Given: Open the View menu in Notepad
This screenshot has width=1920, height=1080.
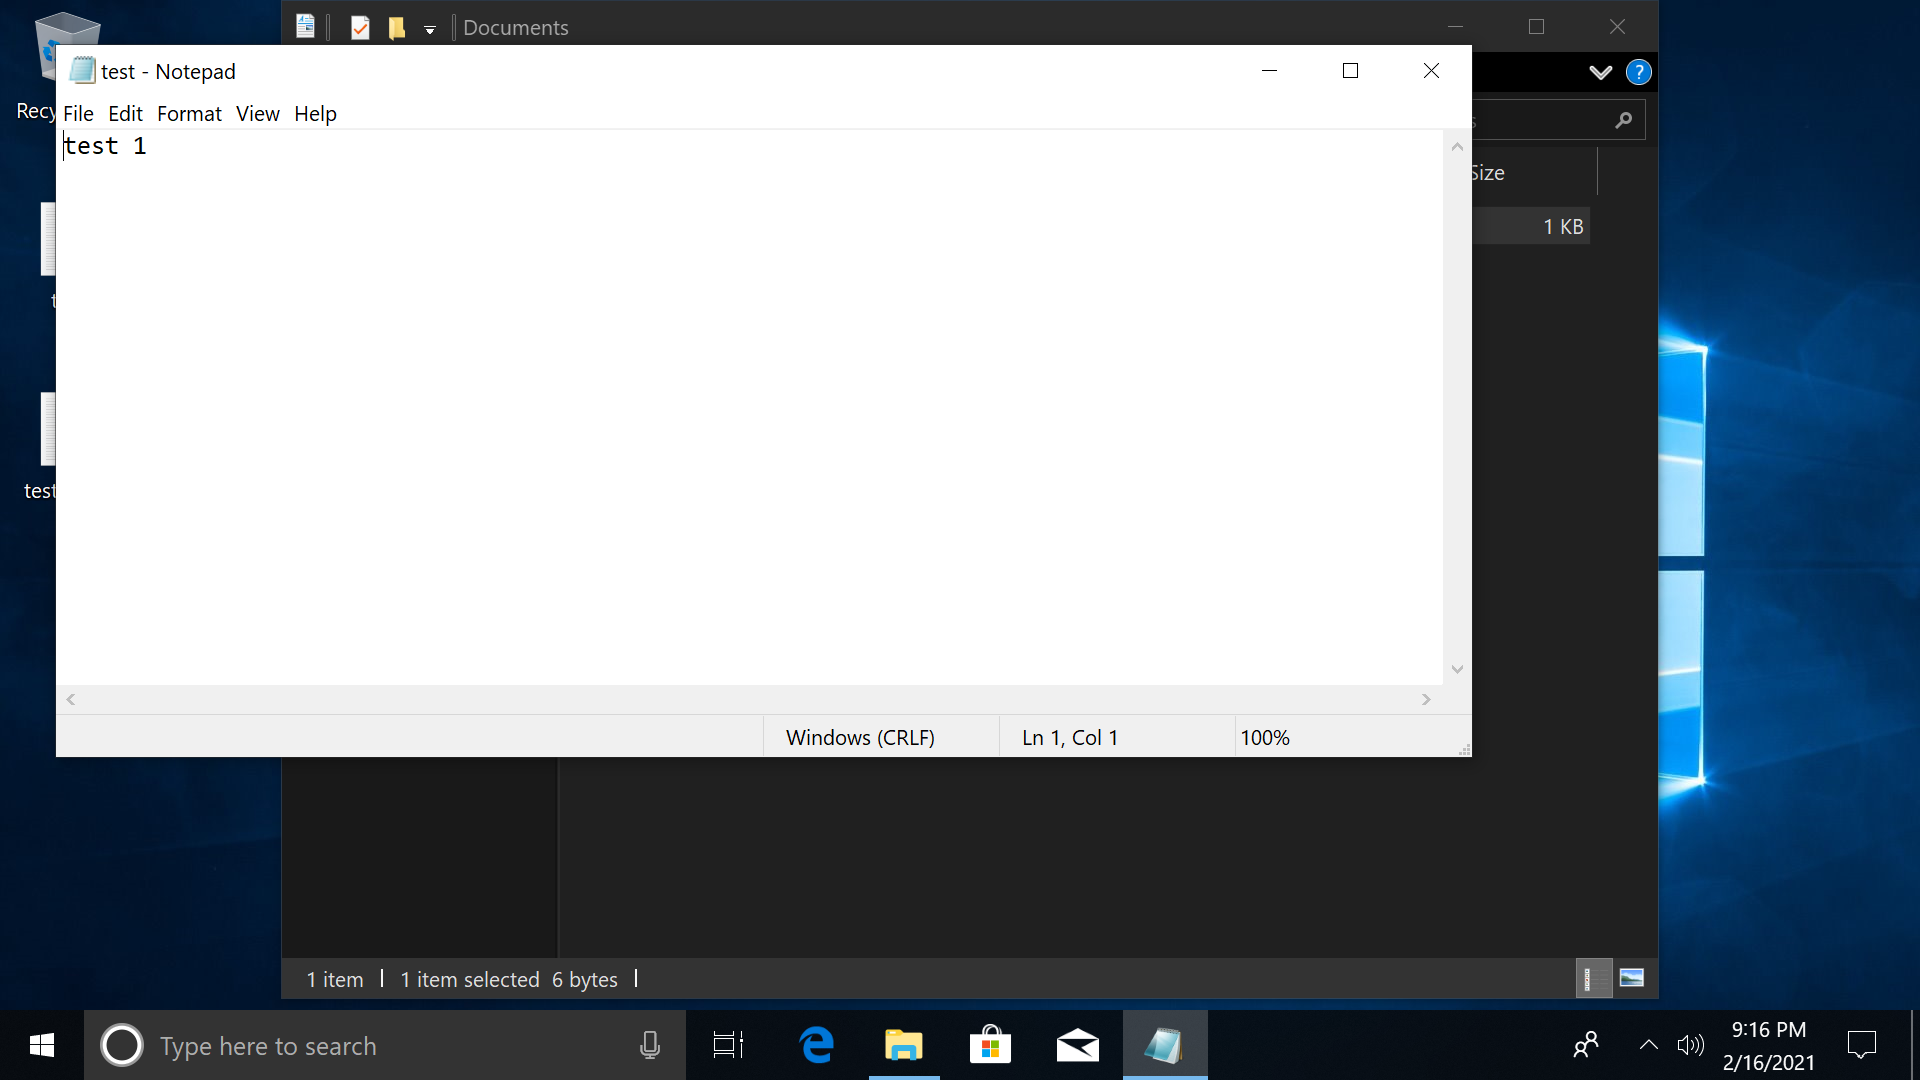Looking at the screenshot, I should 258,113.
